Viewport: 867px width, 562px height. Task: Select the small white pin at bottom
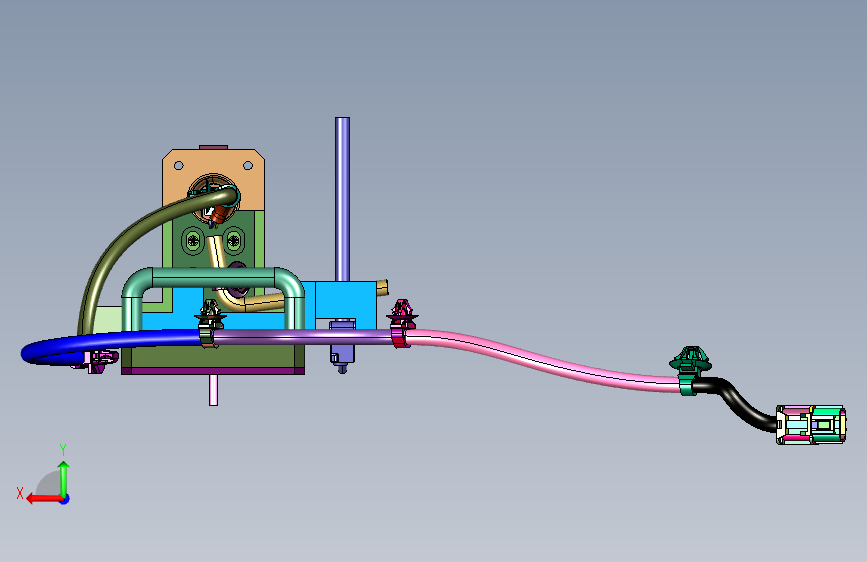213,390
